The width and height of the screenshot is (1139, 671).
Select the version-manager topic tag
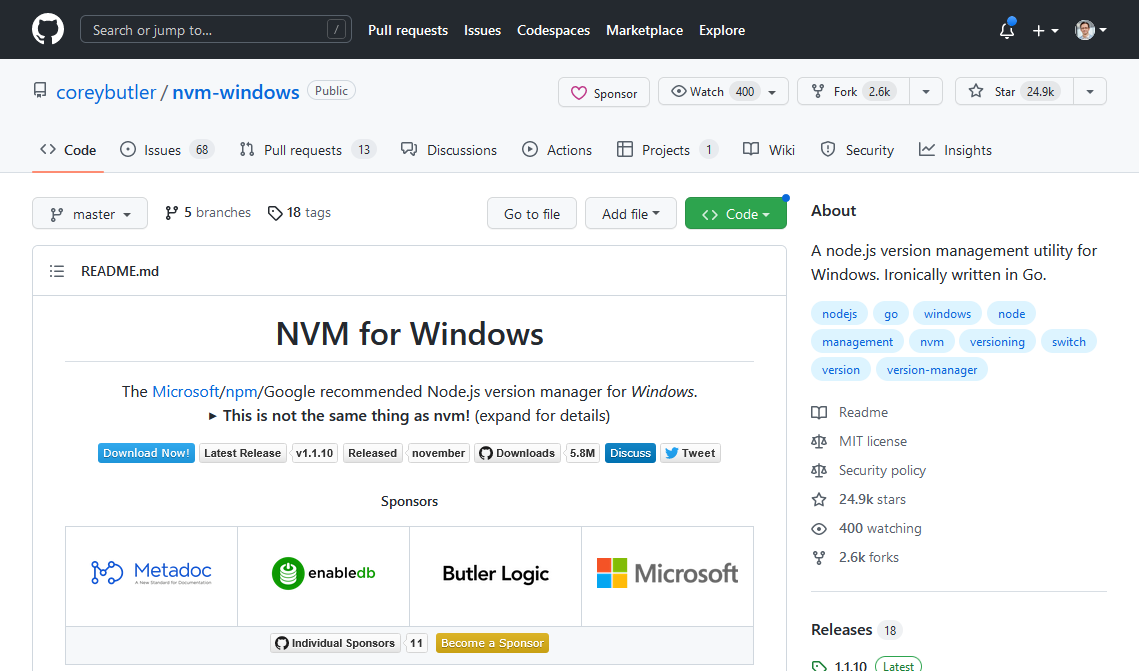point(932,370)
